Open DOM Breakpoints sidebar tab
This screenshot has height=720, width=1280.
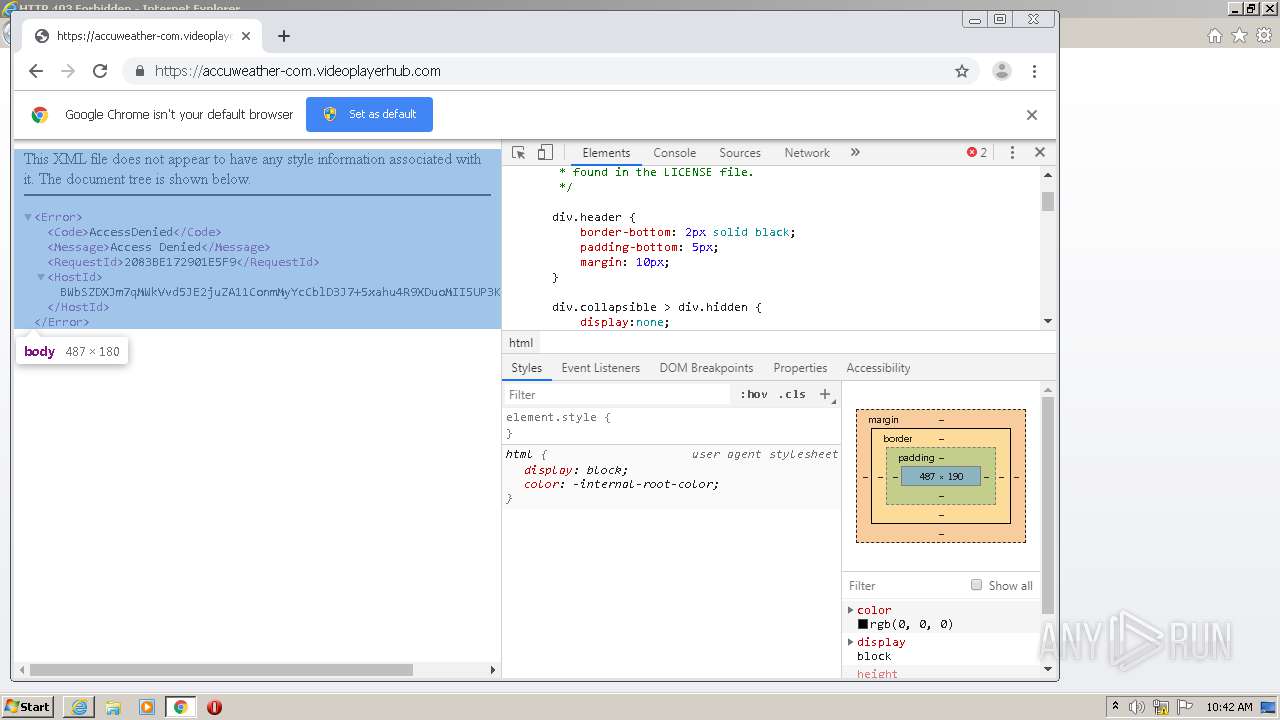click(706, 368)
